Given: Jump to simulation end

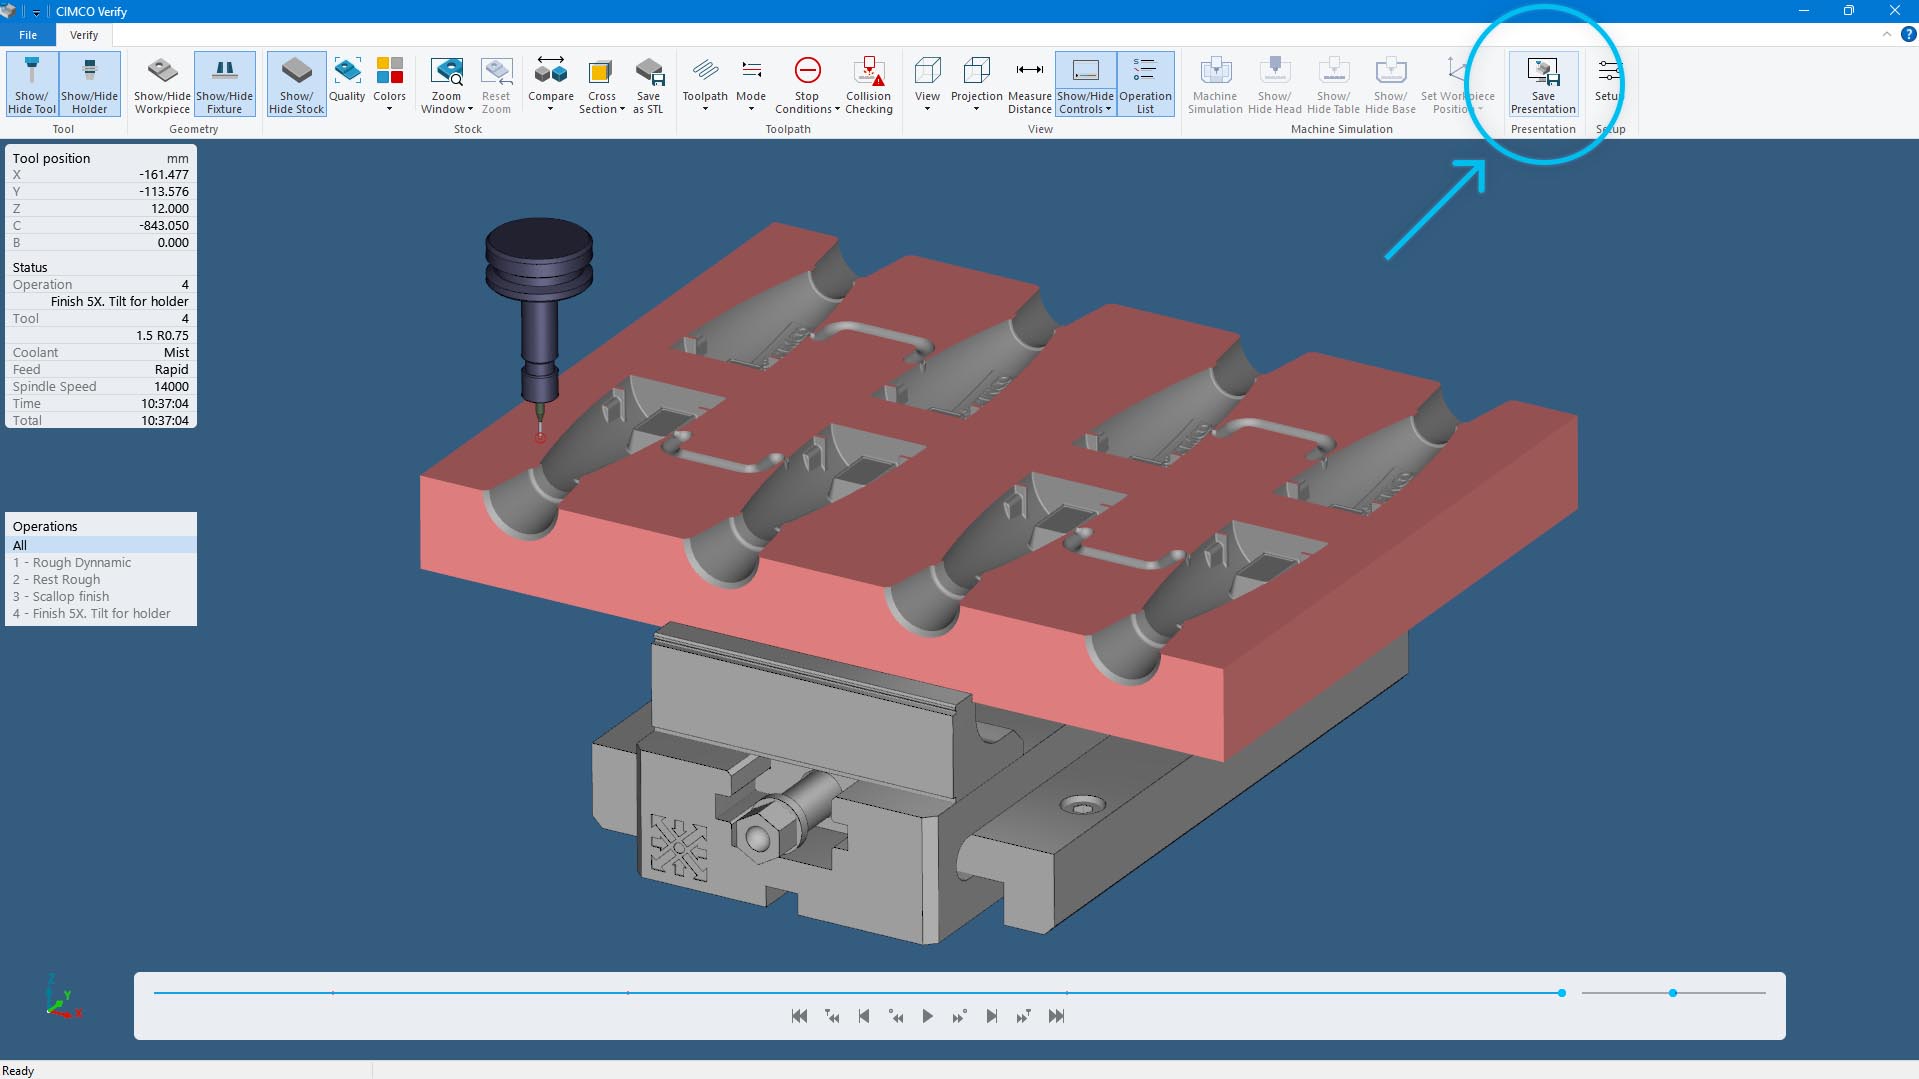Looking at the screenshot, I should point(1056,1016).
